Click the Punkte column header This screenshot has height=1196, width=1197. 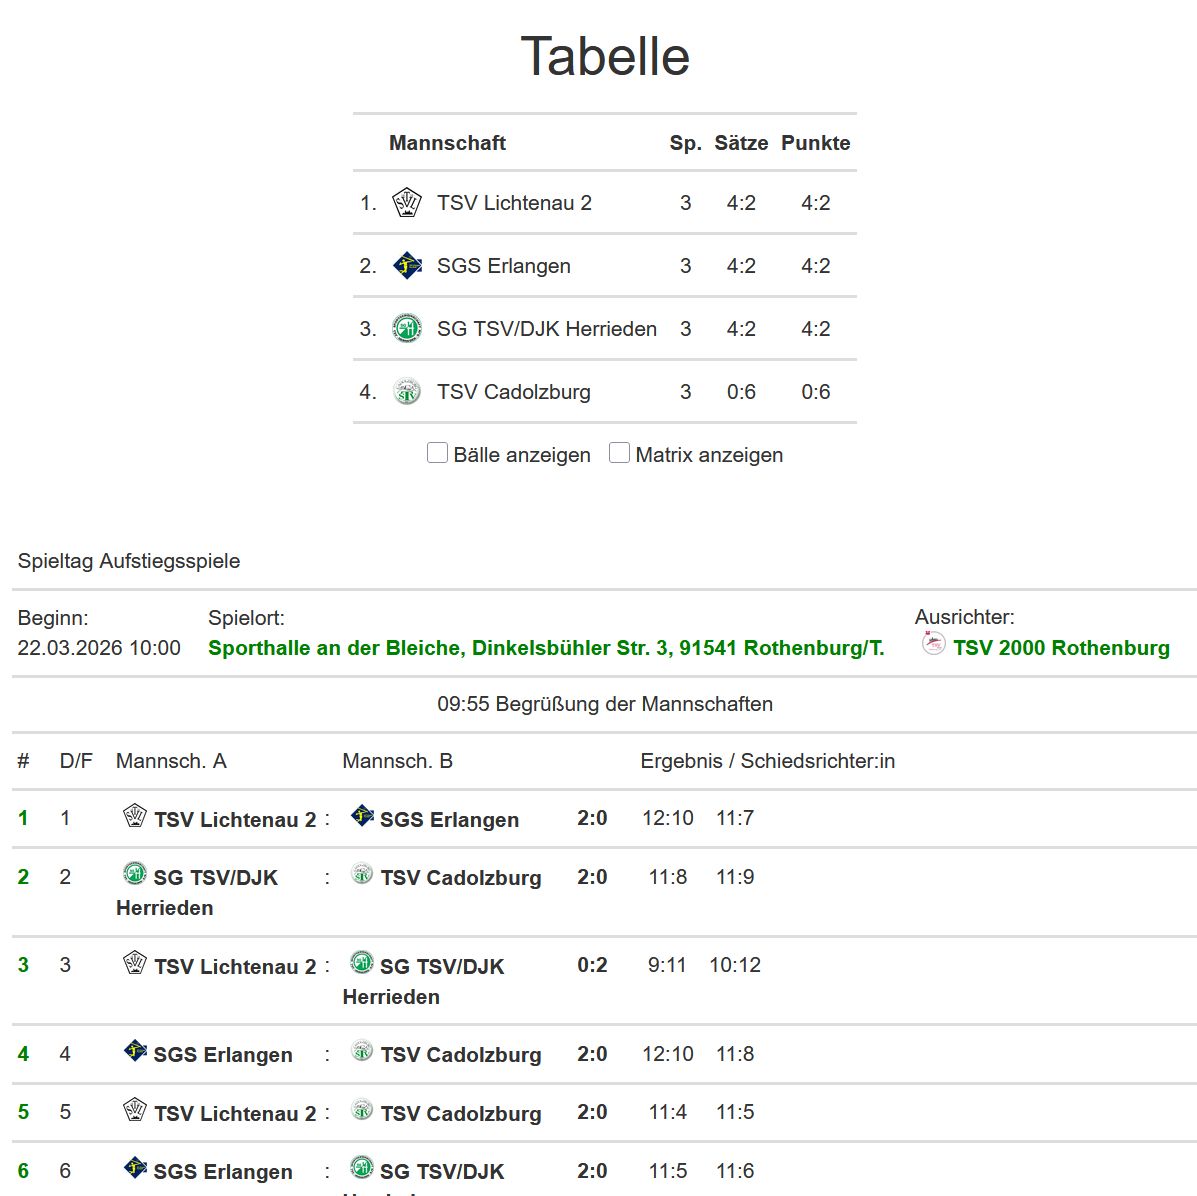pyautogui.click(x=815, y=143)
